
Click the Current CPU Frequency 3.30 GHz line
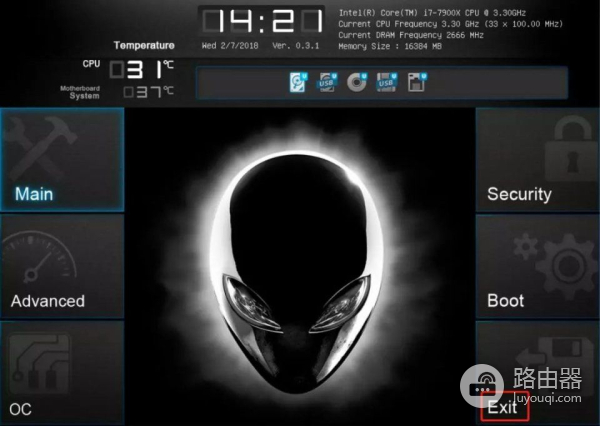[x=450, y=24]
